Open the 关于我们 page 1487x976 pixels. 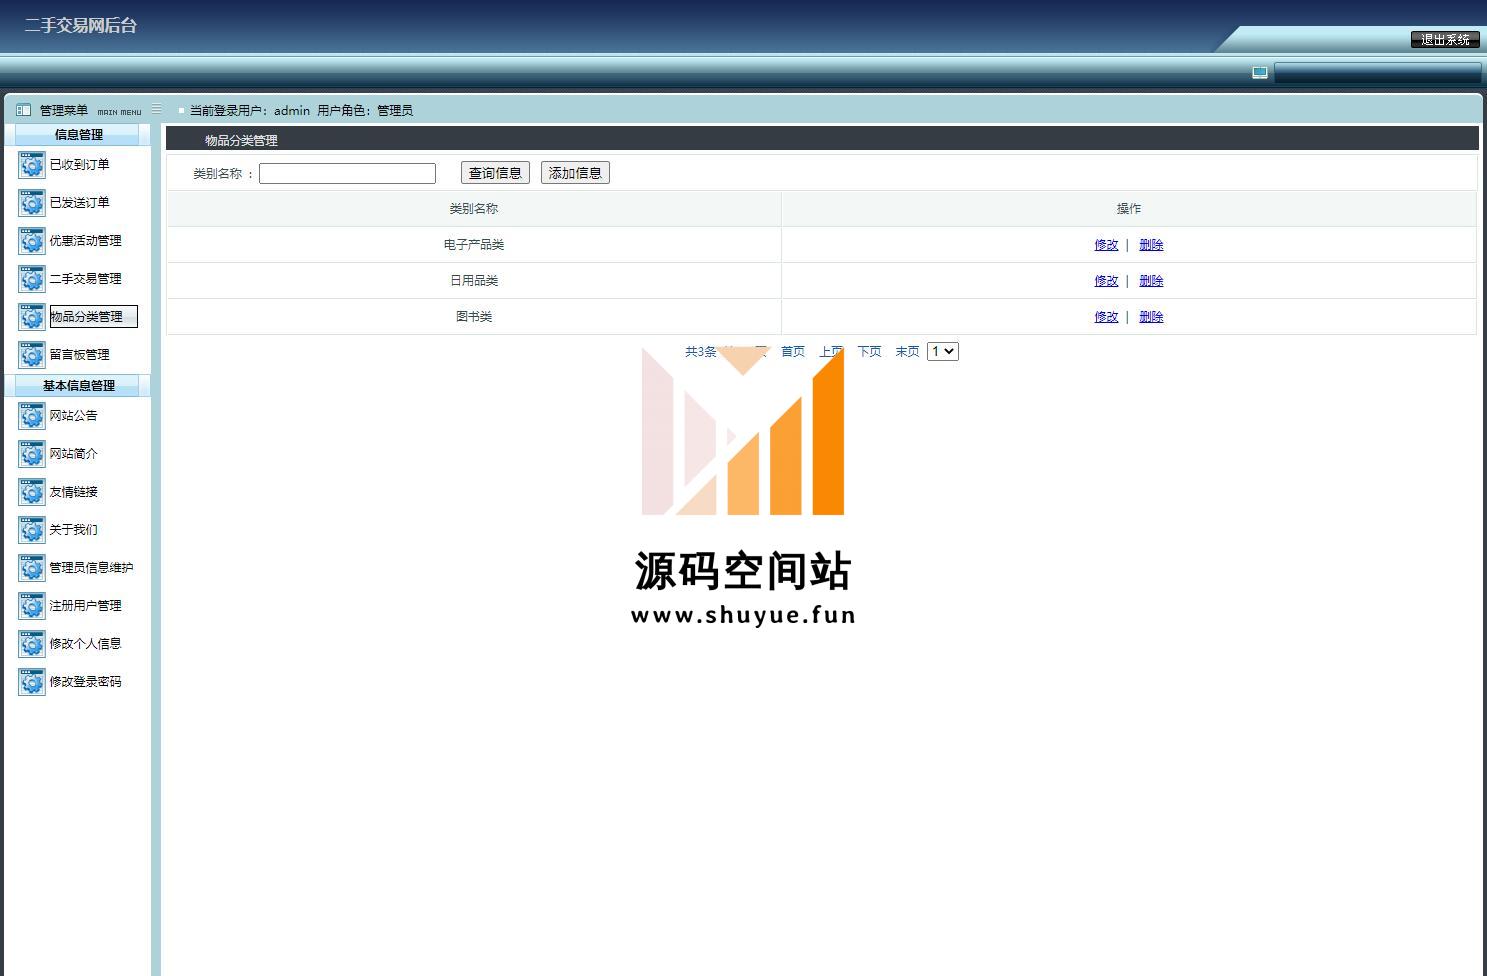(x=74, y=529)
